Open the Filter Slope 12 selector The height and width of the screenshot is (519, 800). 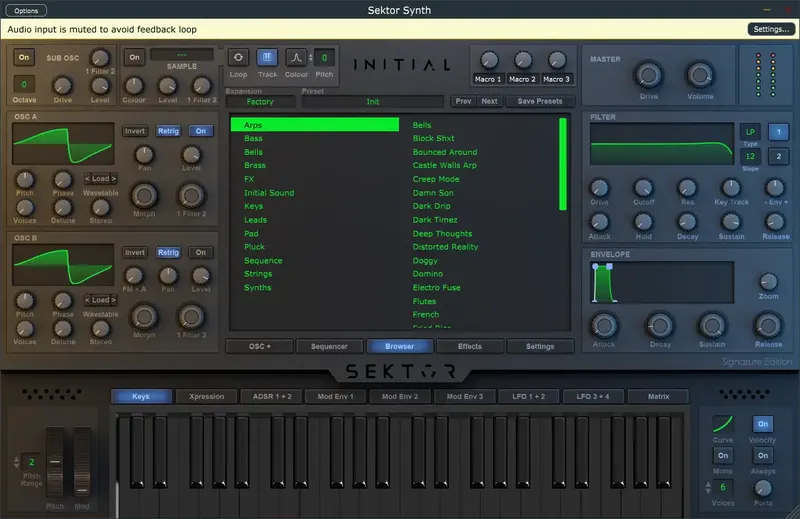pos(750,156)
